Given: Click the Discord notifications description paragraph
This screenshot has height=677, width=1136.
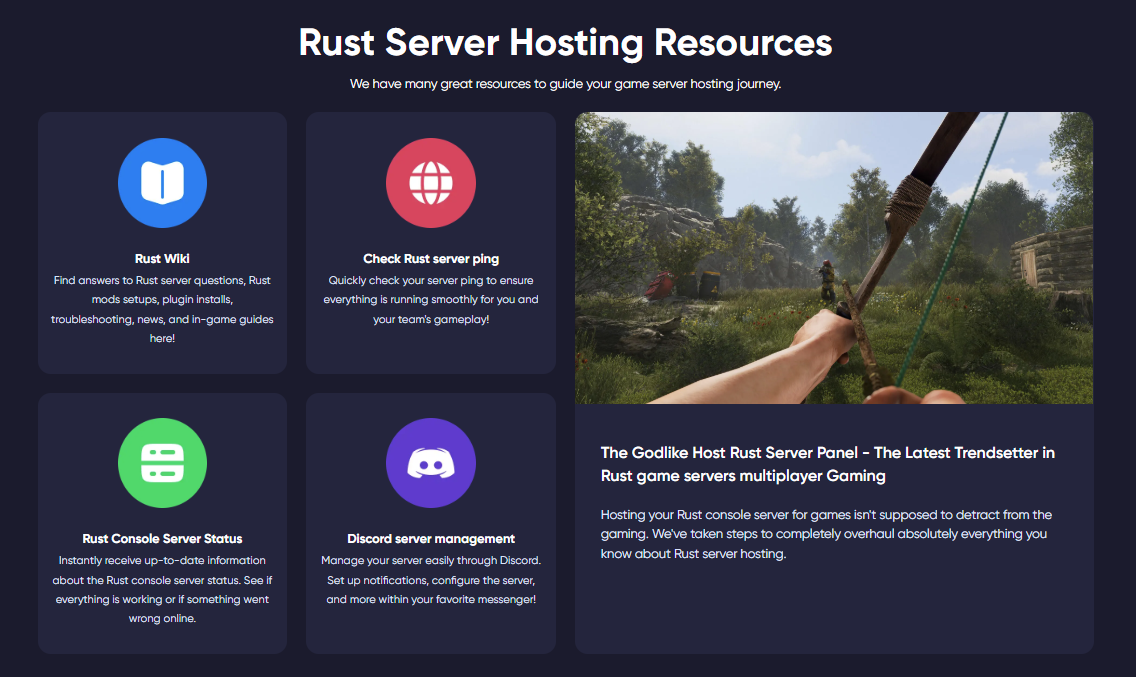Looking at the screenshot, I should coord(430,579).
